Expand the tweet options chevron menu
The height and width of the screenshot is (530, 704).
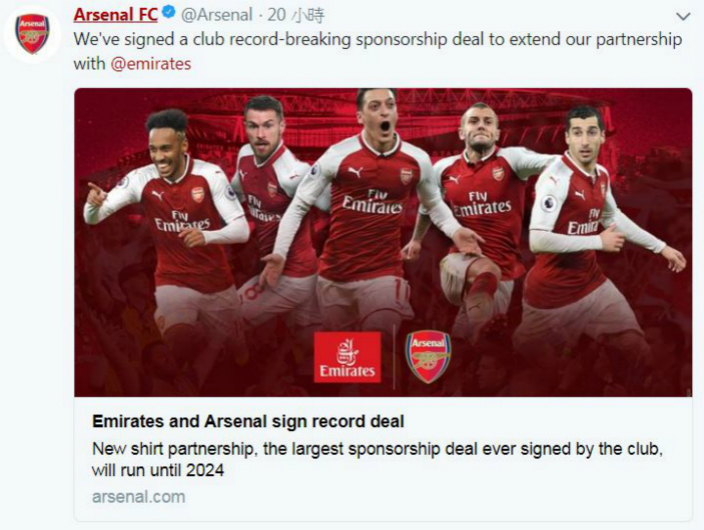[x=683, y=17]
